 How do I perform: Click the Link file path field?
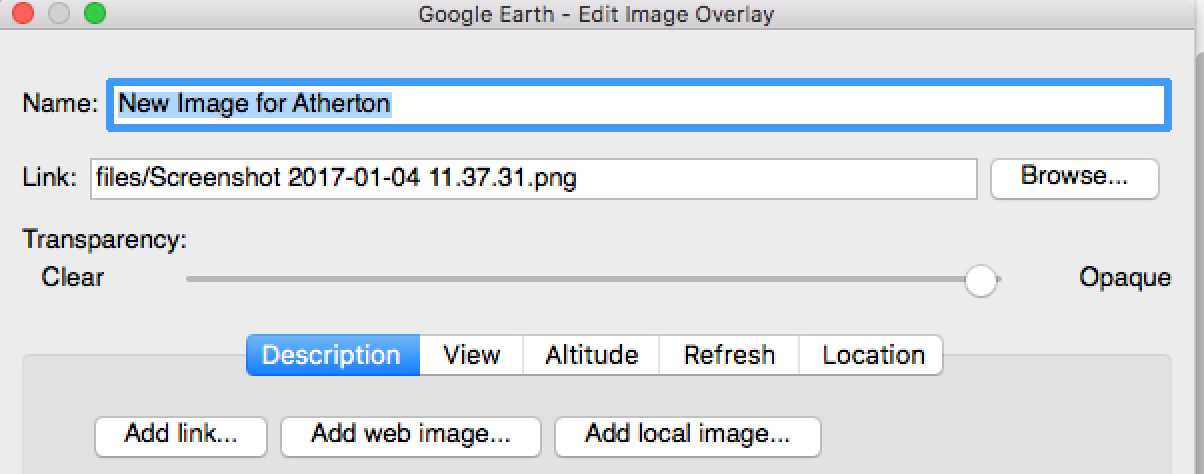pos(533,179)
